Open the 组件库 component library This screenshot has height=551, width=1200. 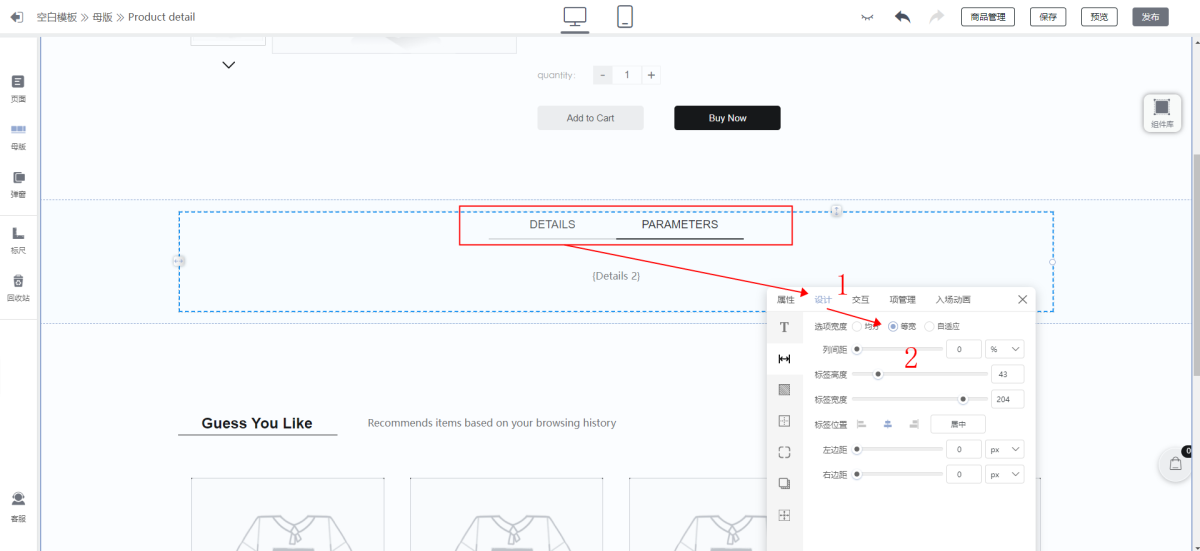pyautogui.click(x=1161, y=112)
